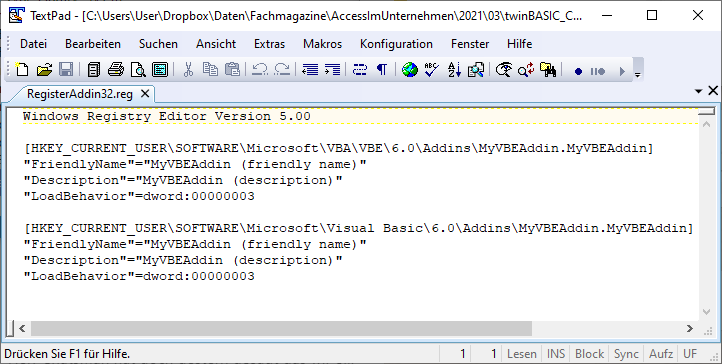Screen dimensions: 722x364
Task: Click the Manage Files toolbar icon
Action: [x=93, y=70]
